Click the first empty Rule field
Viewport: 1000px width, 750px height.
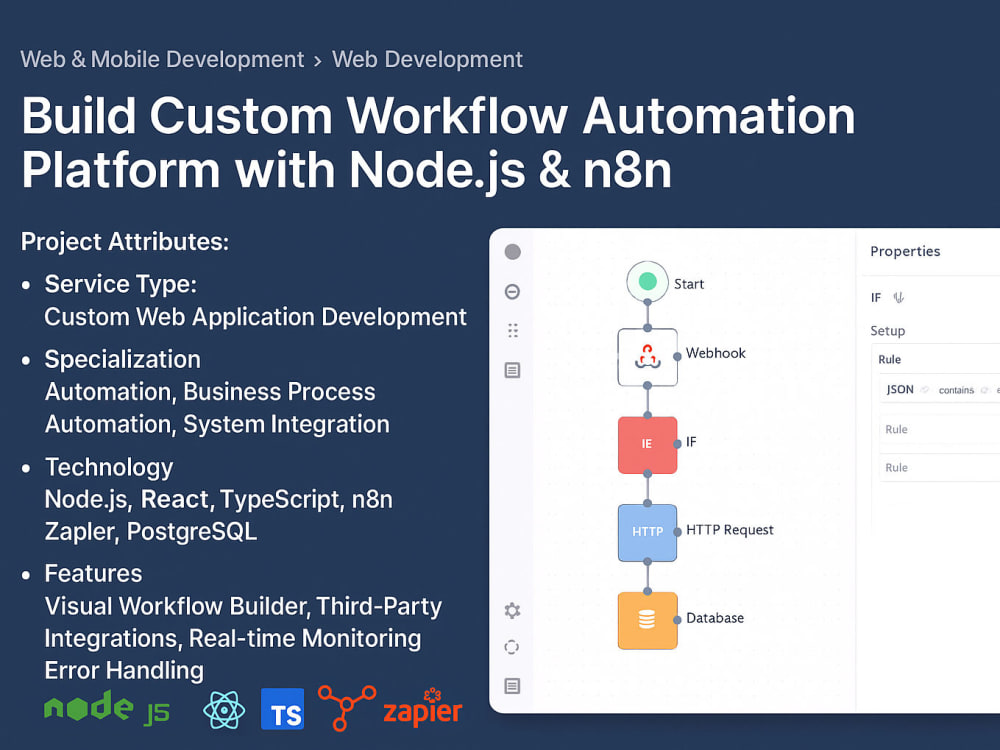[939, 430]
